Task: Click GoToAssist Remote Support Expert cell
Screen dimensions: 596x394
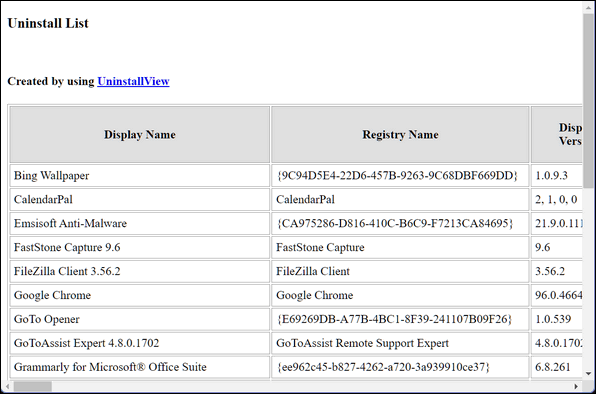Action: 400,343
